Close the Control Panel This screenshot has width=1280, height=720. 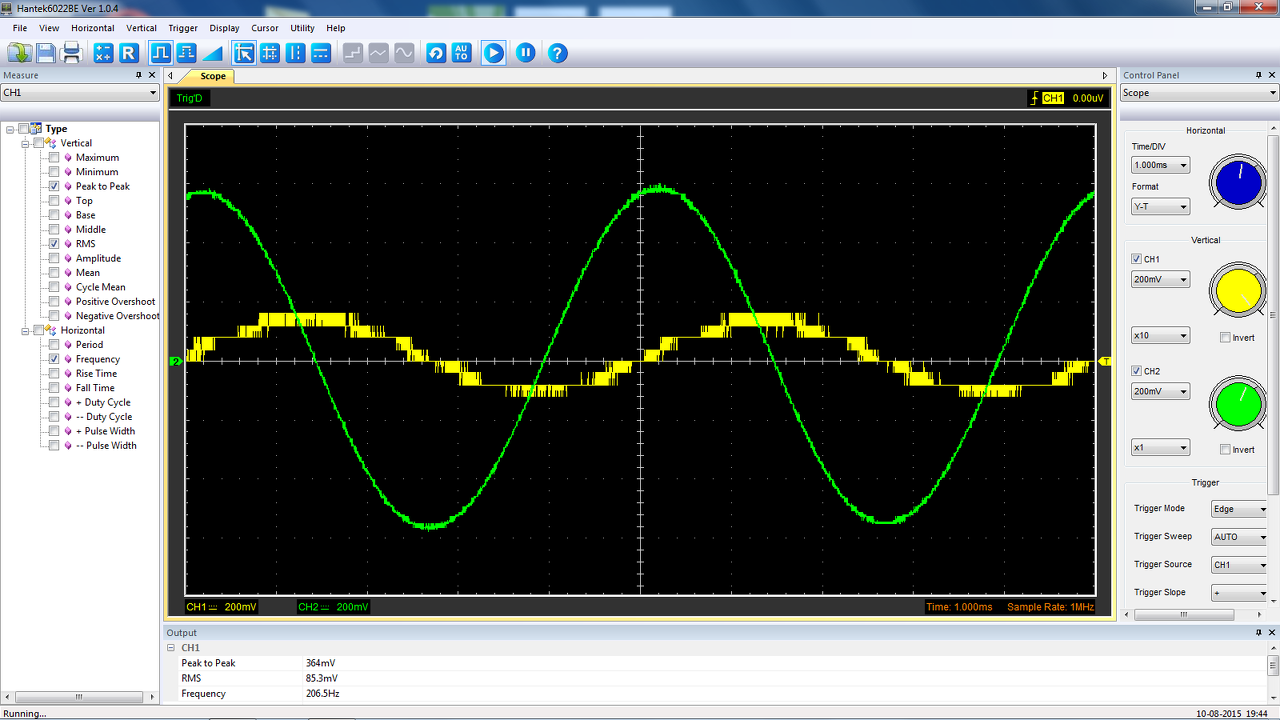(x=1272, y=75)
